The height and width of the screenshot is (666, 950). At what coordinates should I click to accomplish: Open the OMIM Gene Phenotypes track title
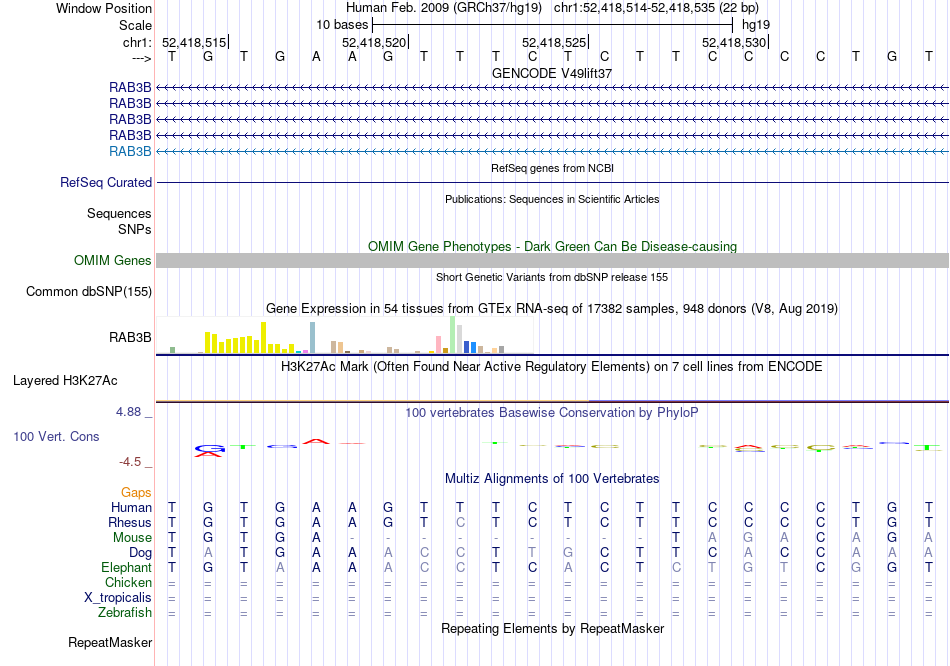pyautogui.click(x=552, y=247)
